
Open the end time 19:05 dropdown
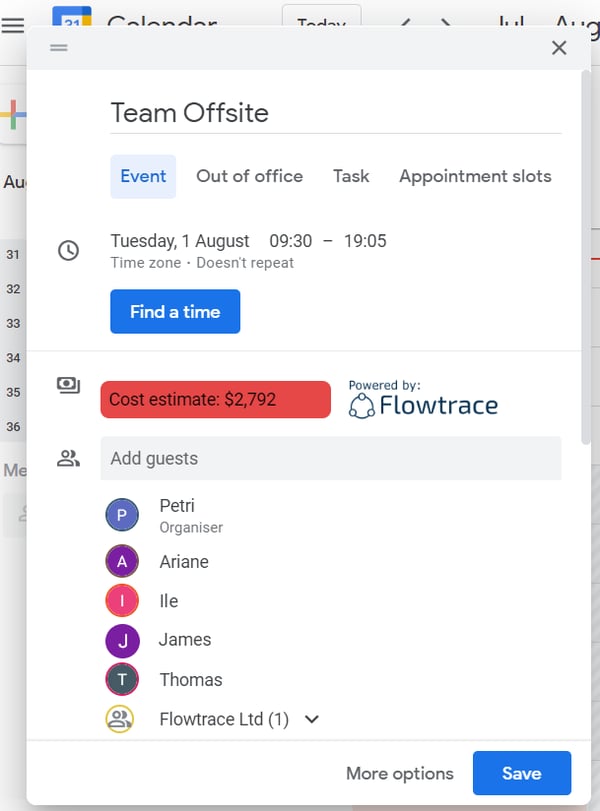[x=365, y=241]
